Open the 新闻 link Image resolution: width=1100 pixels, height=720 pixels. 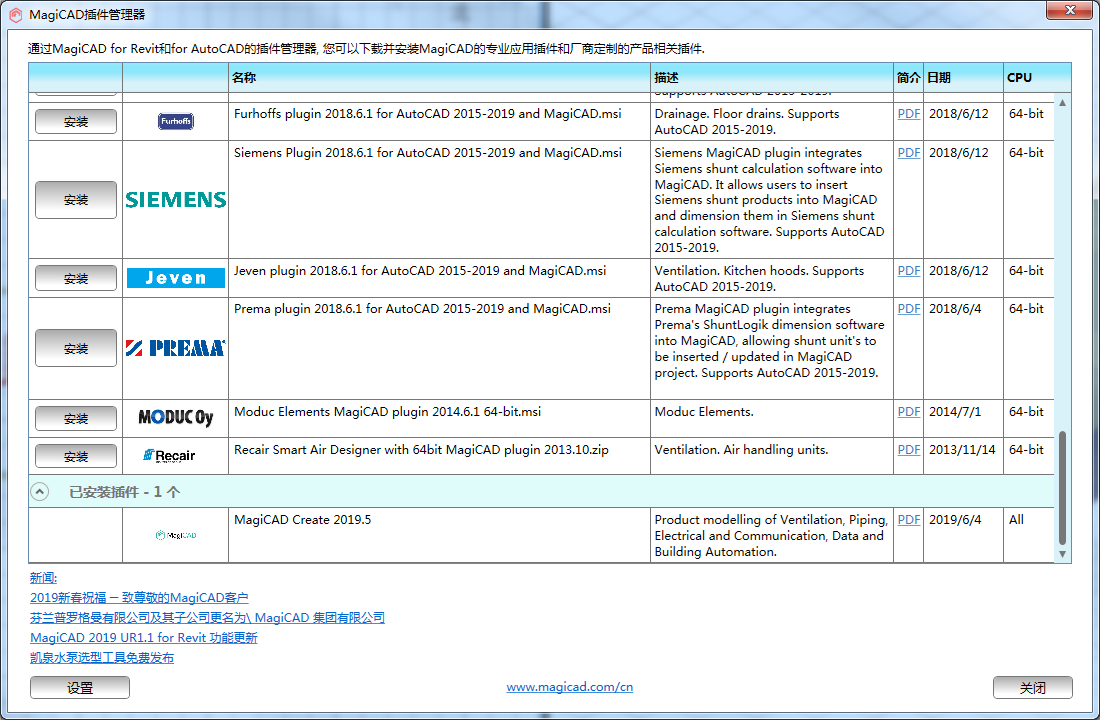click(43, 578)
